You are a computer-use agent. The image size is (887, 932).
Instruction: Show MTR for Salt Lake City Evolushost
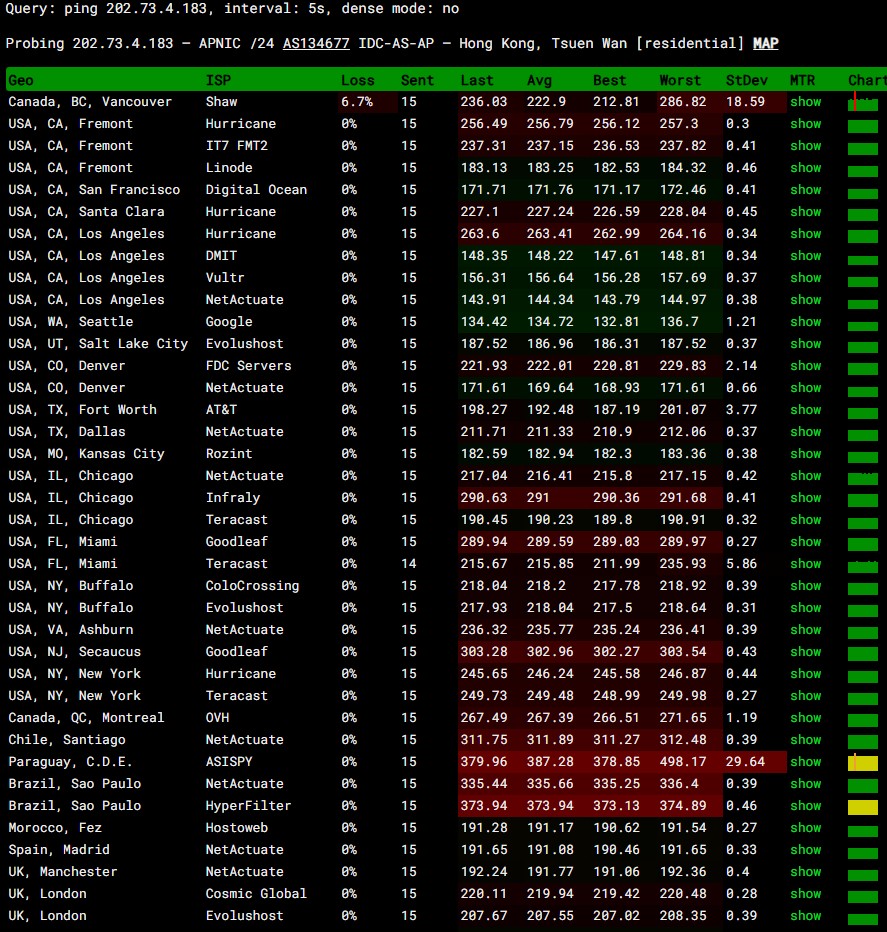pyautogui.click(x=806, y=344)
